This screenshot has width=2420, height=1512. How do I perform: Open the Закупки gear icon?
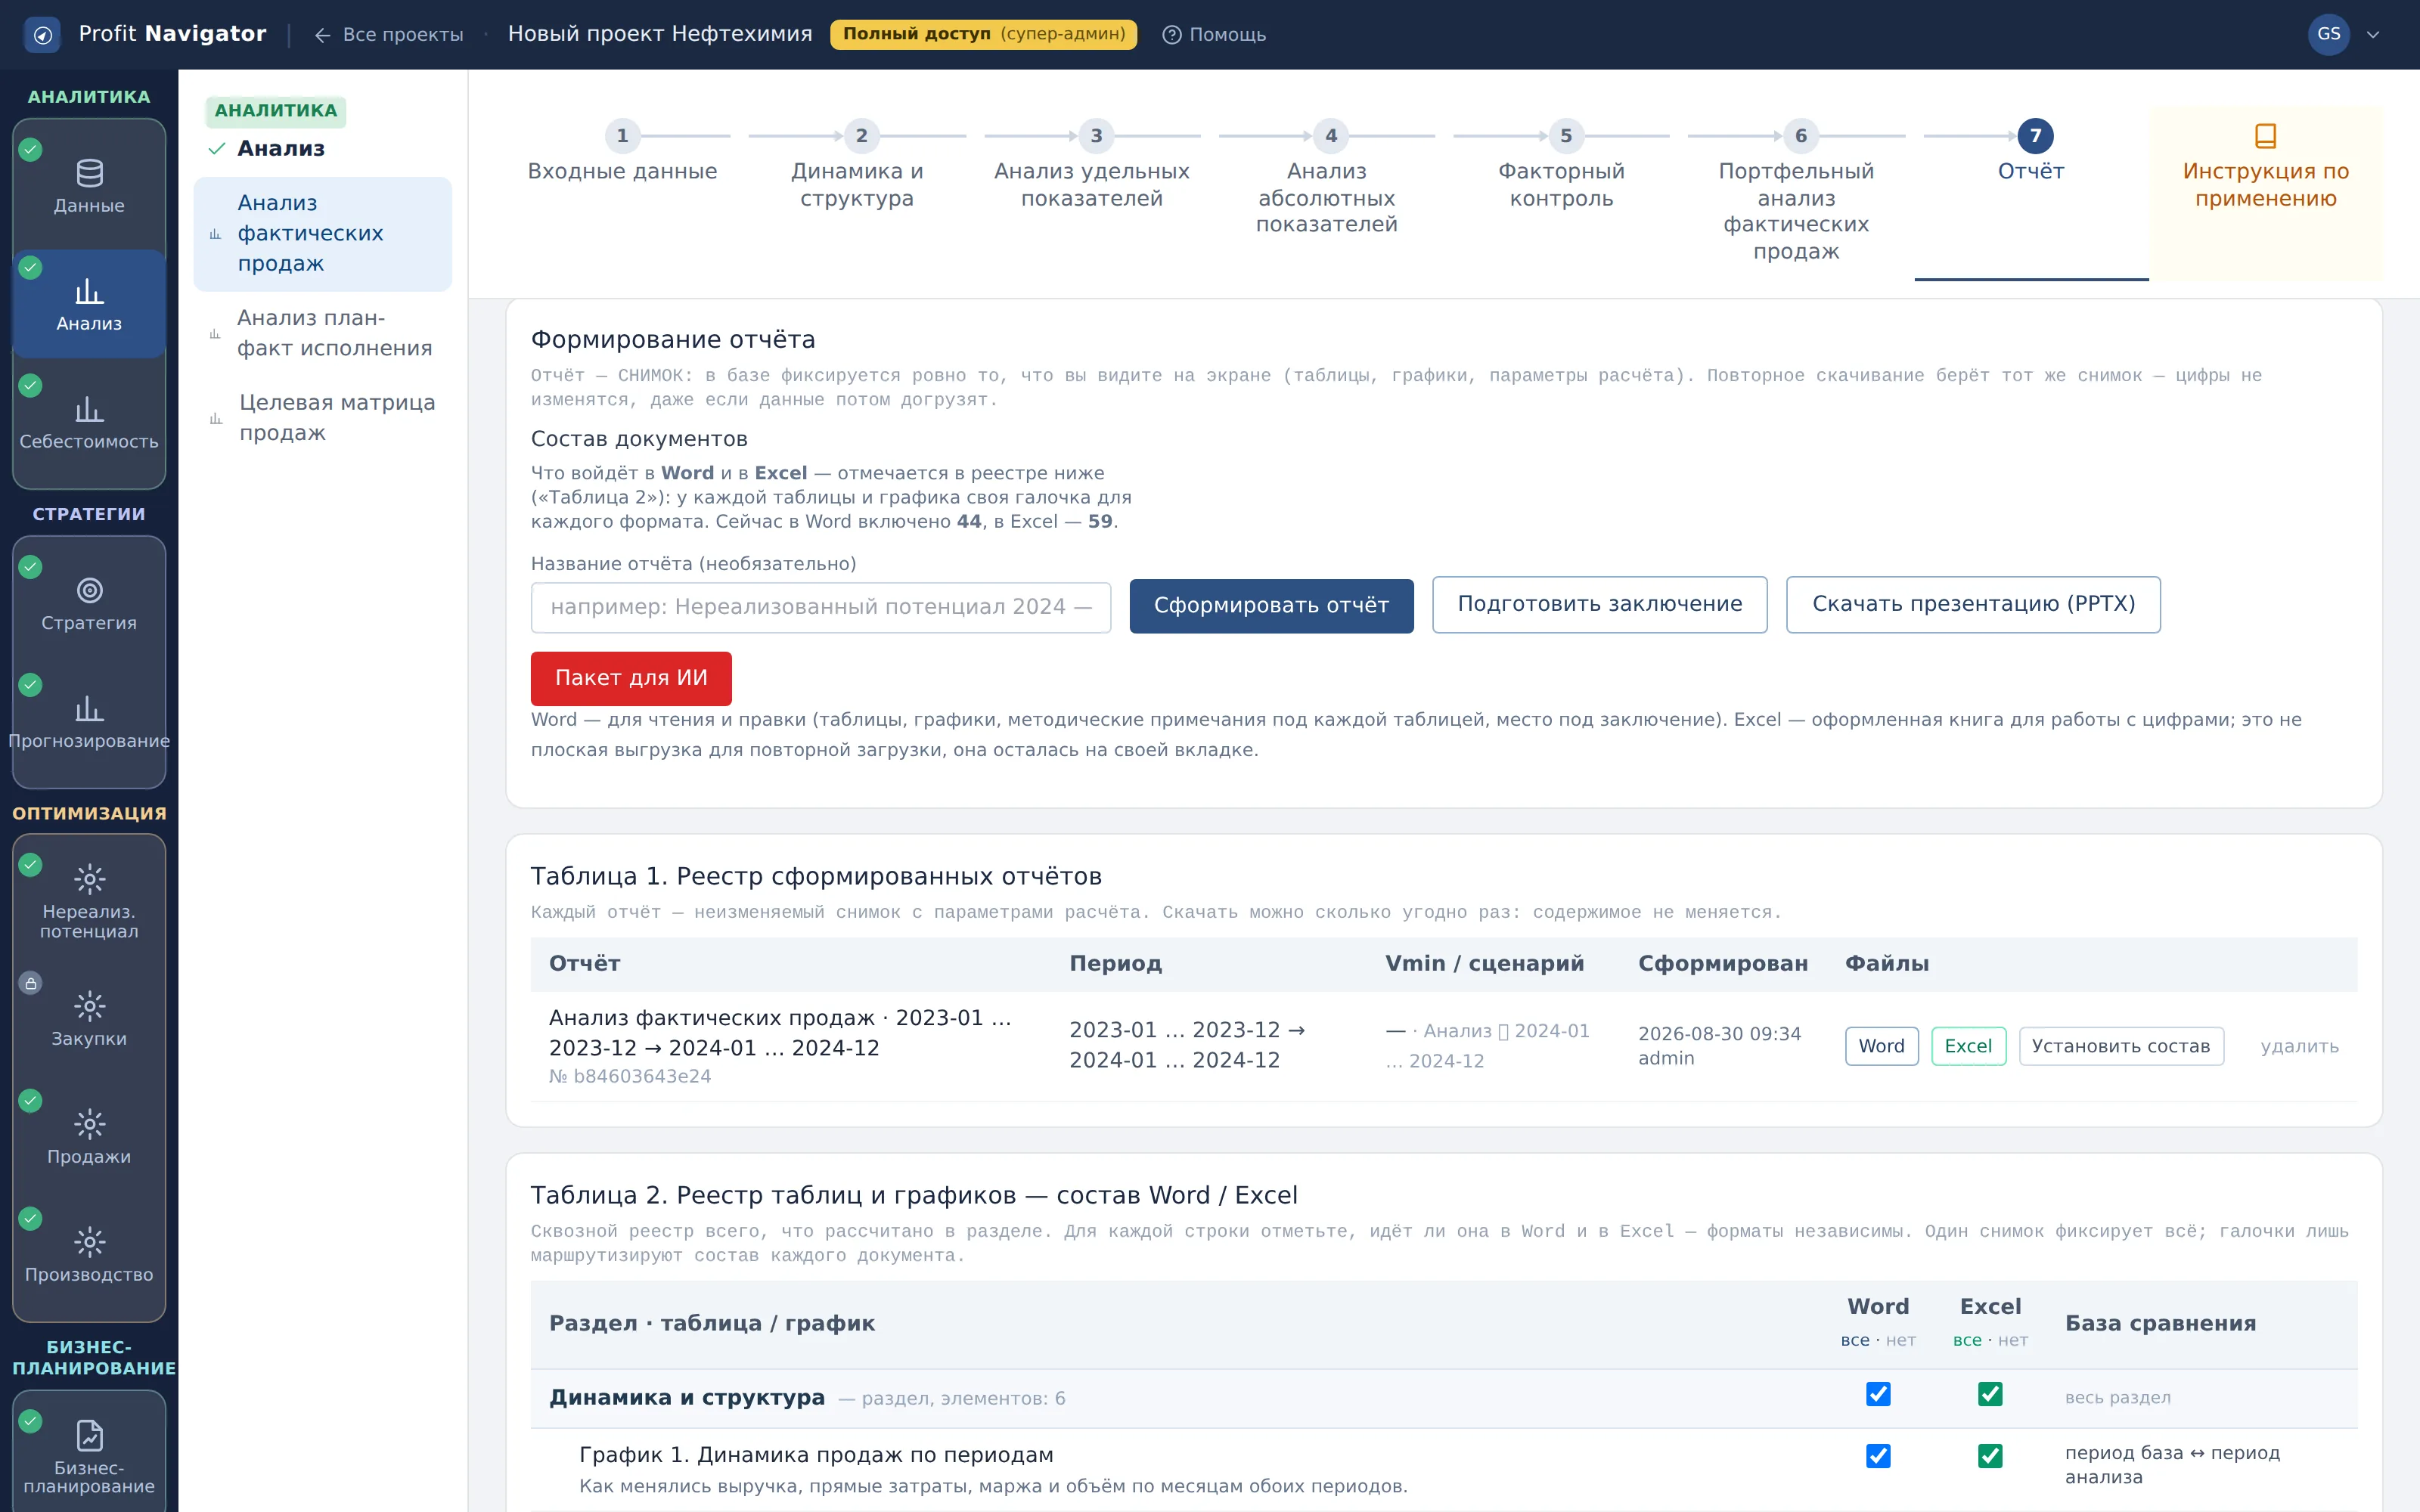[x=89, y=1006]
